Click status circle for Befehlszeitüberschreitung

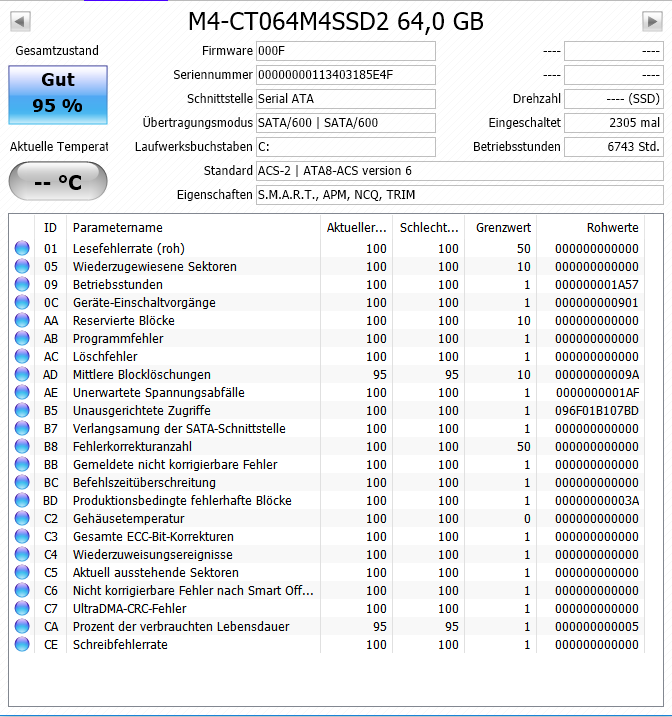(x=22, y=482)
